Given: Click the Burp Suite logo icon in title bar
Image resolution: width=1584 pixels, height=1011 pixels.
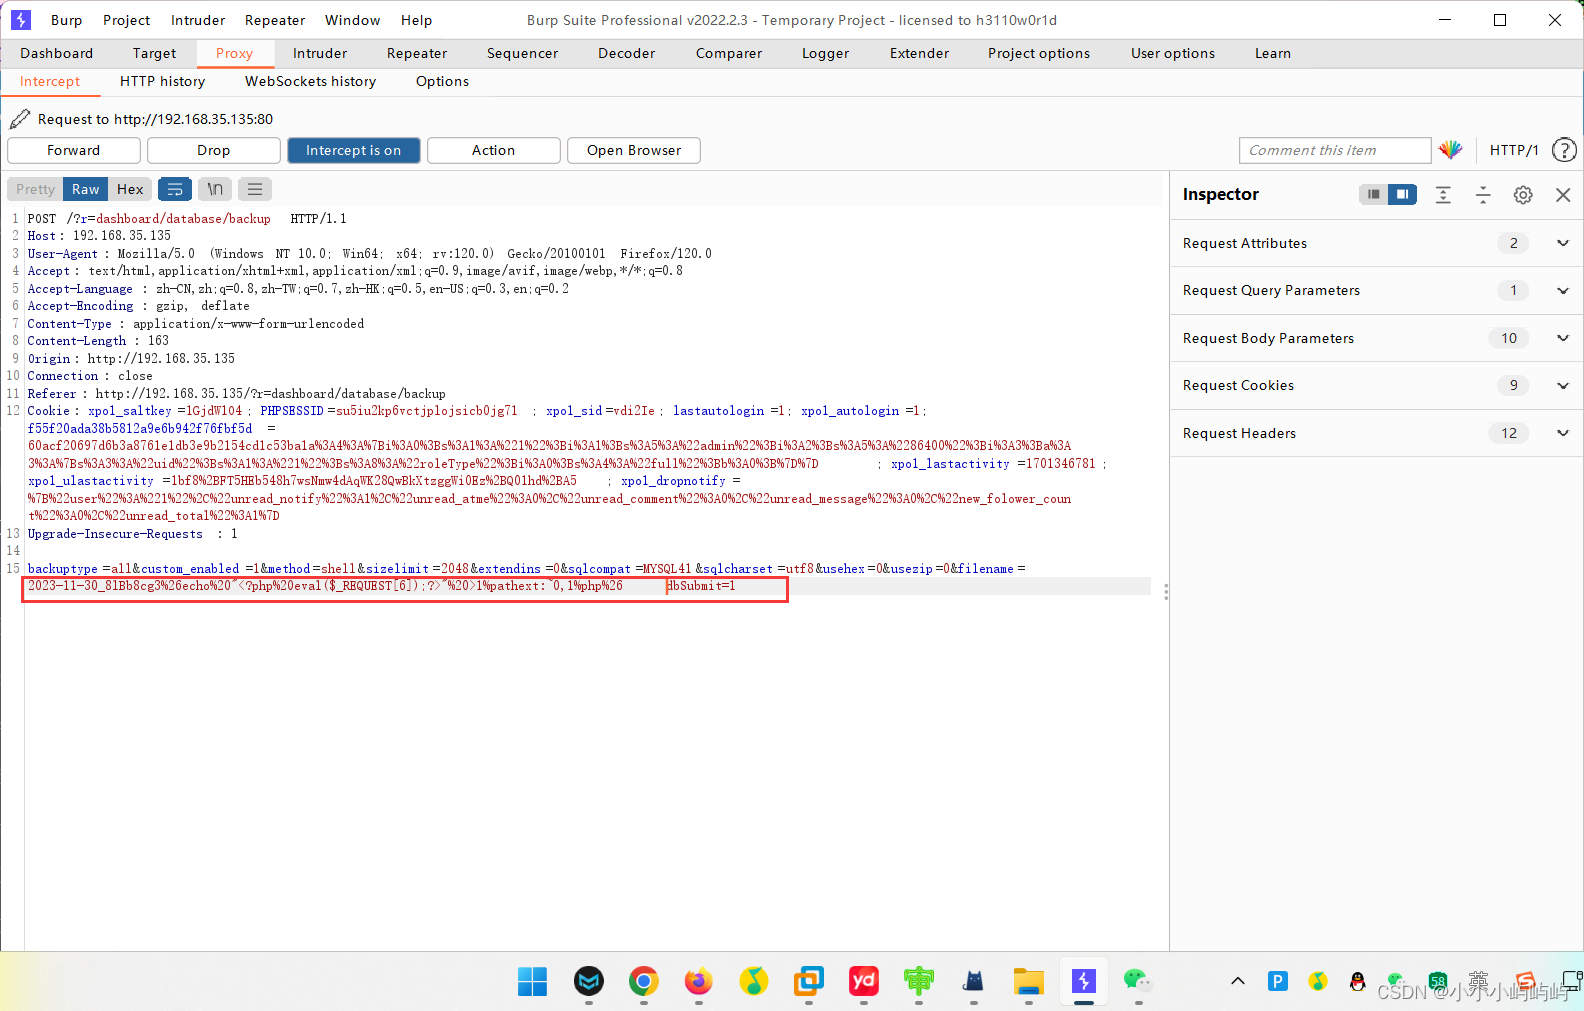Looking at the screenshot, I should (x=21, y=20).
